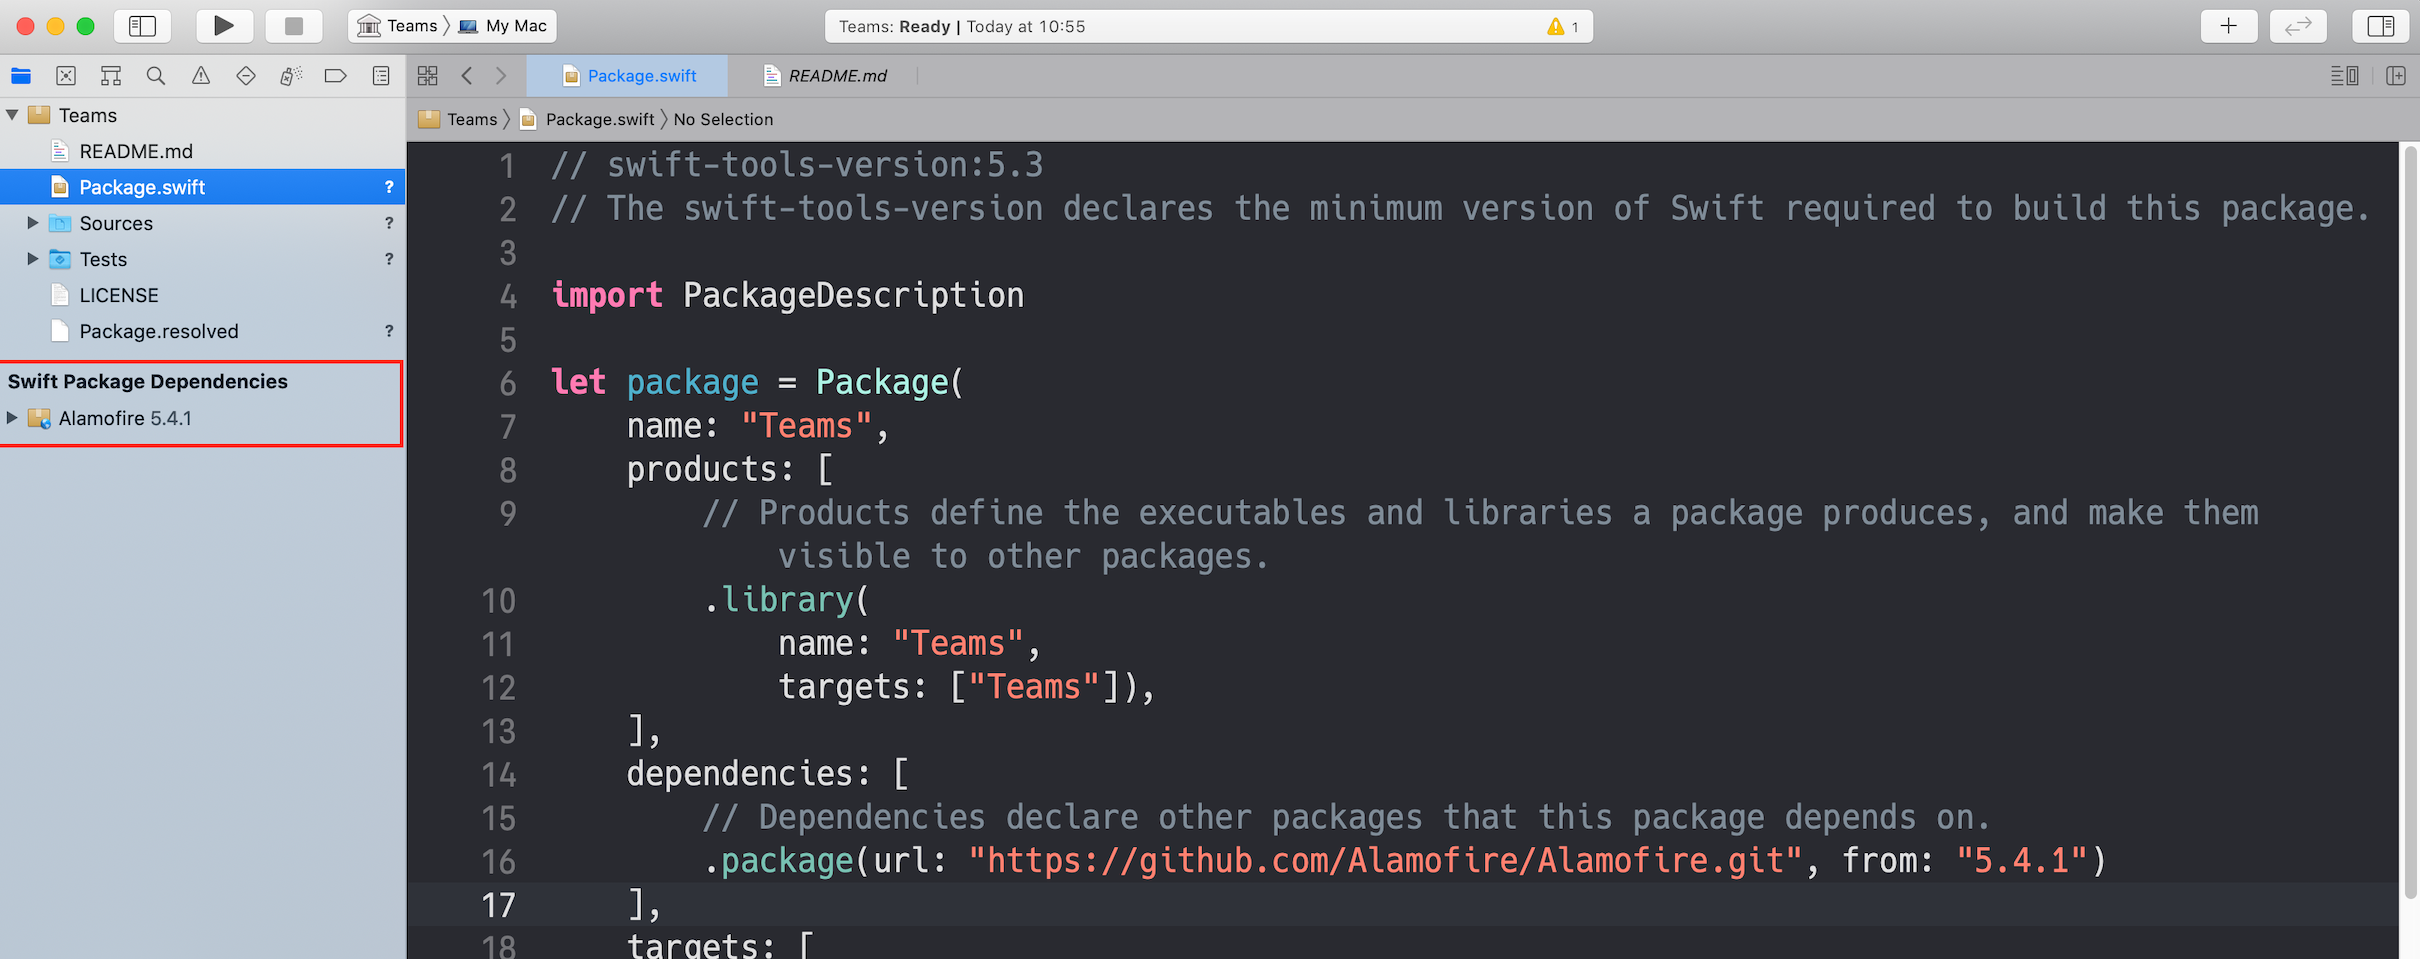Show the Report navigator icon

[381, 76]
